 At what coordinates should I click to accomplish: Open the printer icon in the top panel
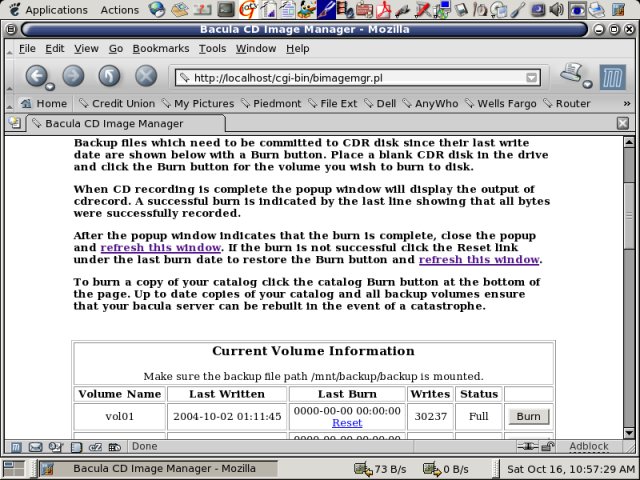(x=597, y=9)
